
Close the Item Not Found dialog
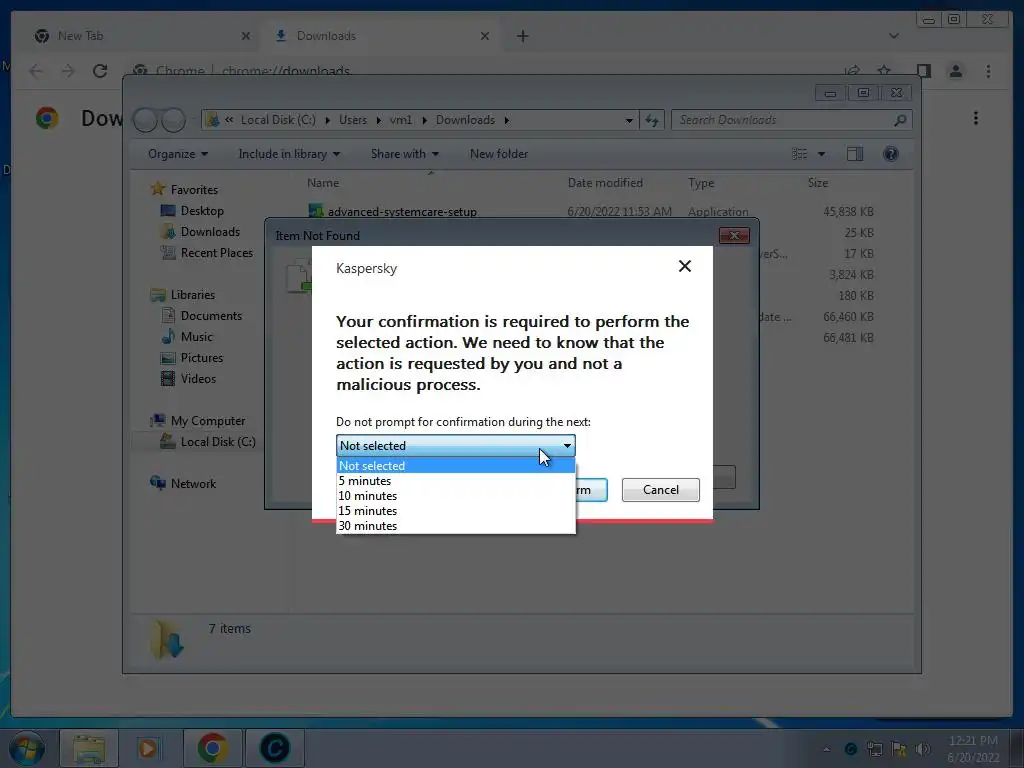click(733, 236)
